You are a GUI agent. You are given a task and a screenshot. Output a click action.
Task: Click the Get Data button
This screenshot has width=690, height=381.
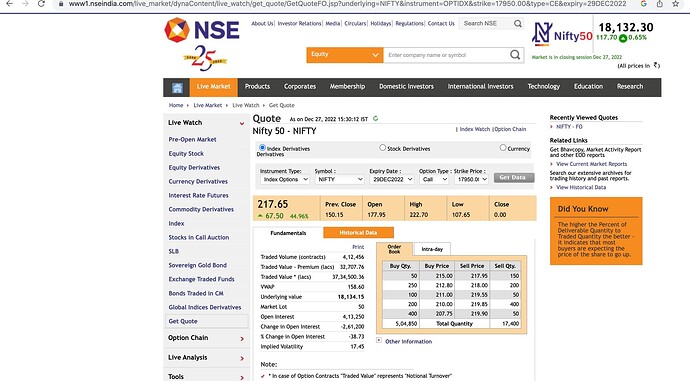tap(514, 177)
